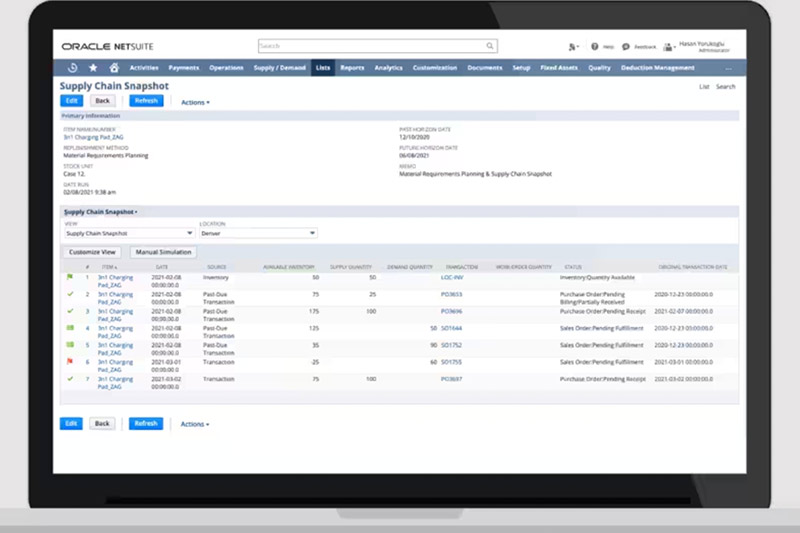Screen dimensions: 800x533
Task: Open the View dropdown
Action: [x=128, y=233]
